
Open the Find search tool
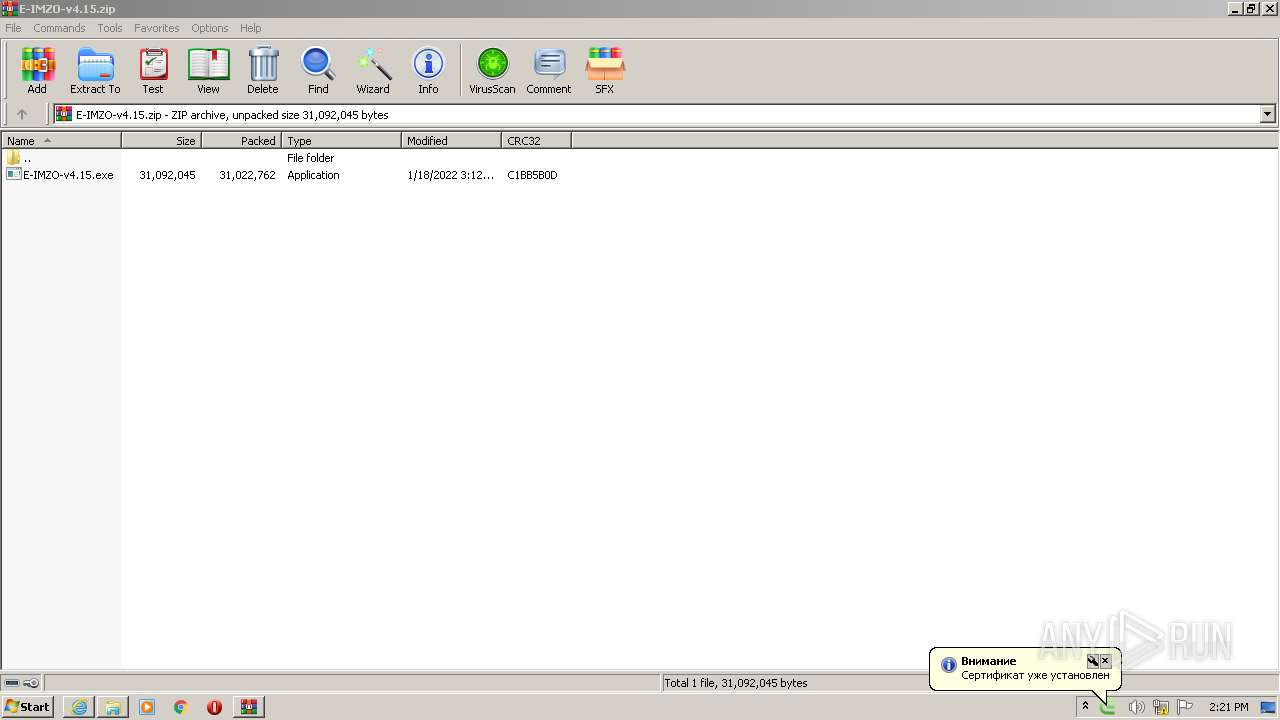[x=318, y=71]
